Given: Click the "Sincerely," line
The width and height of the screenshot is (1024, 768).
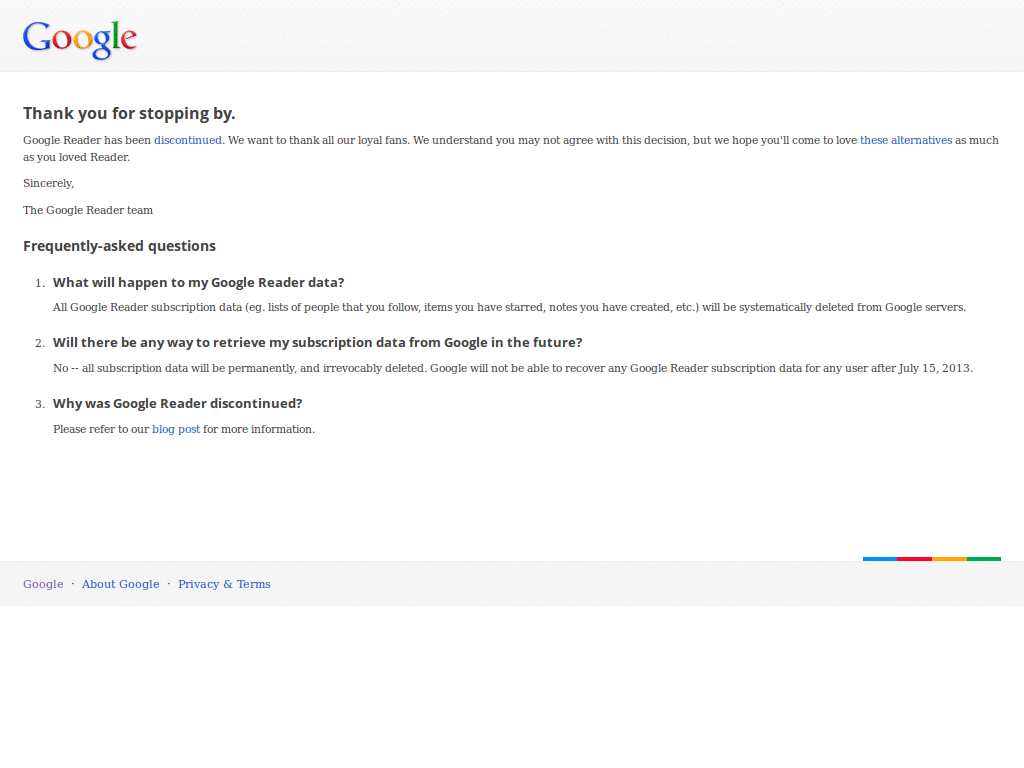Looking at the screenshot, I should coord(48,184).
